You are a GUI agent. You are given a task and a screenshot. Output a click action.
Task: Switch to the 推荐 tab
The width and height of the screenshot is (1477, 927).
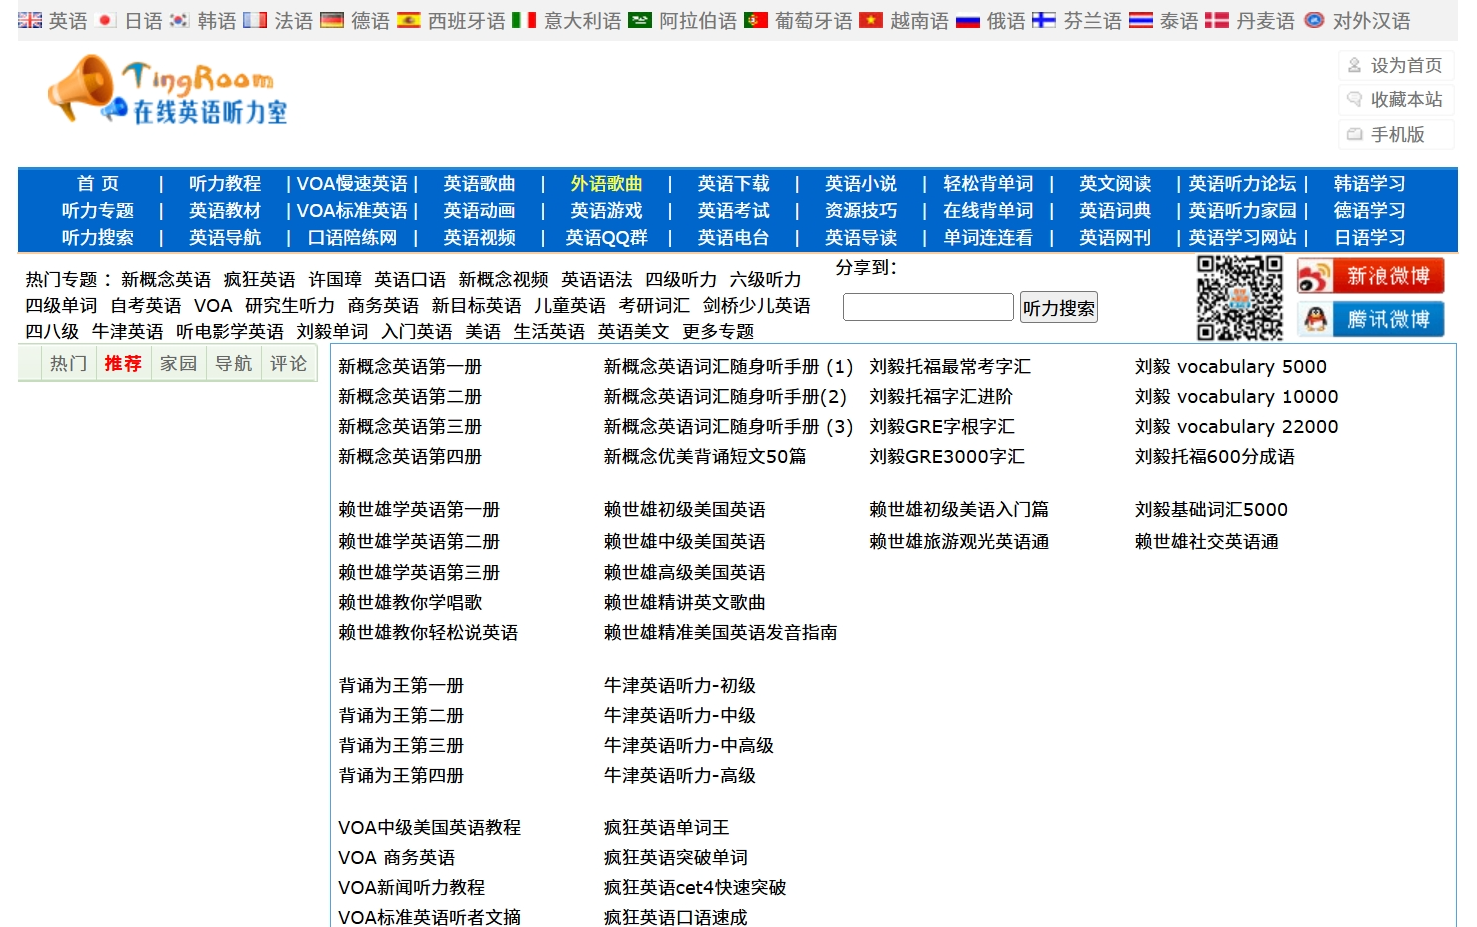[123, 364]
